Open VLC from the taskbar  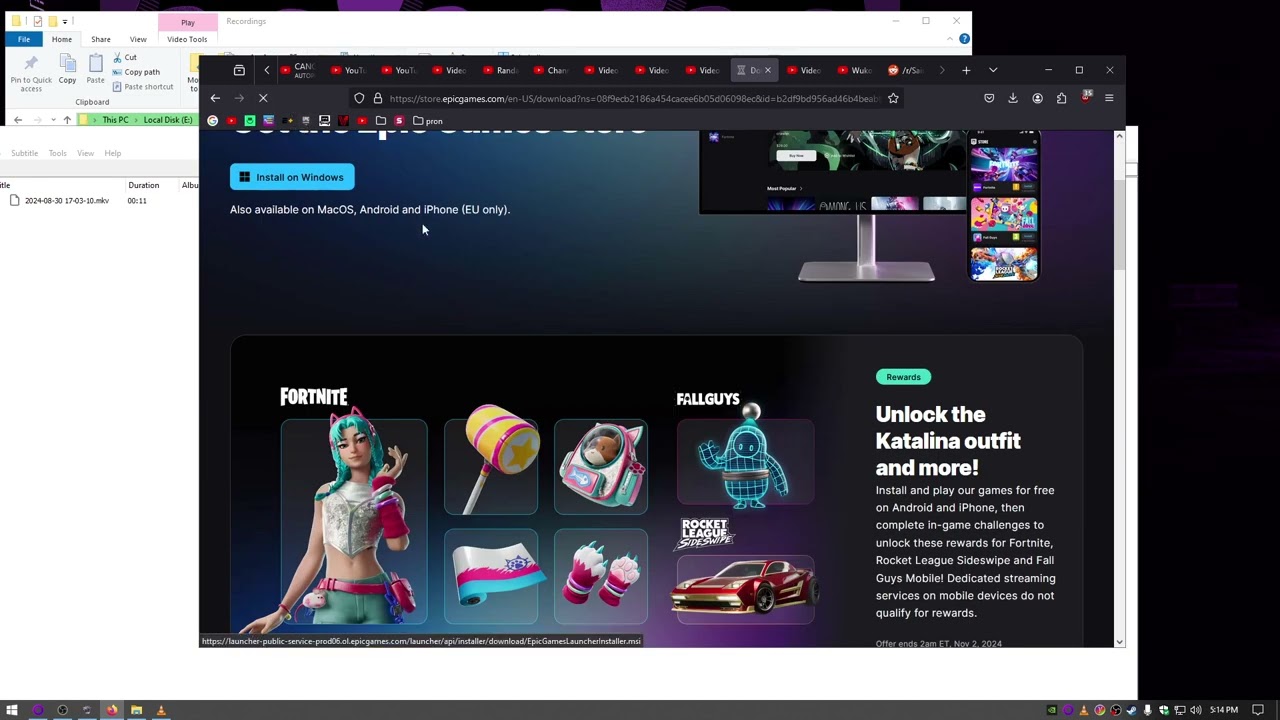coord(160,710)
